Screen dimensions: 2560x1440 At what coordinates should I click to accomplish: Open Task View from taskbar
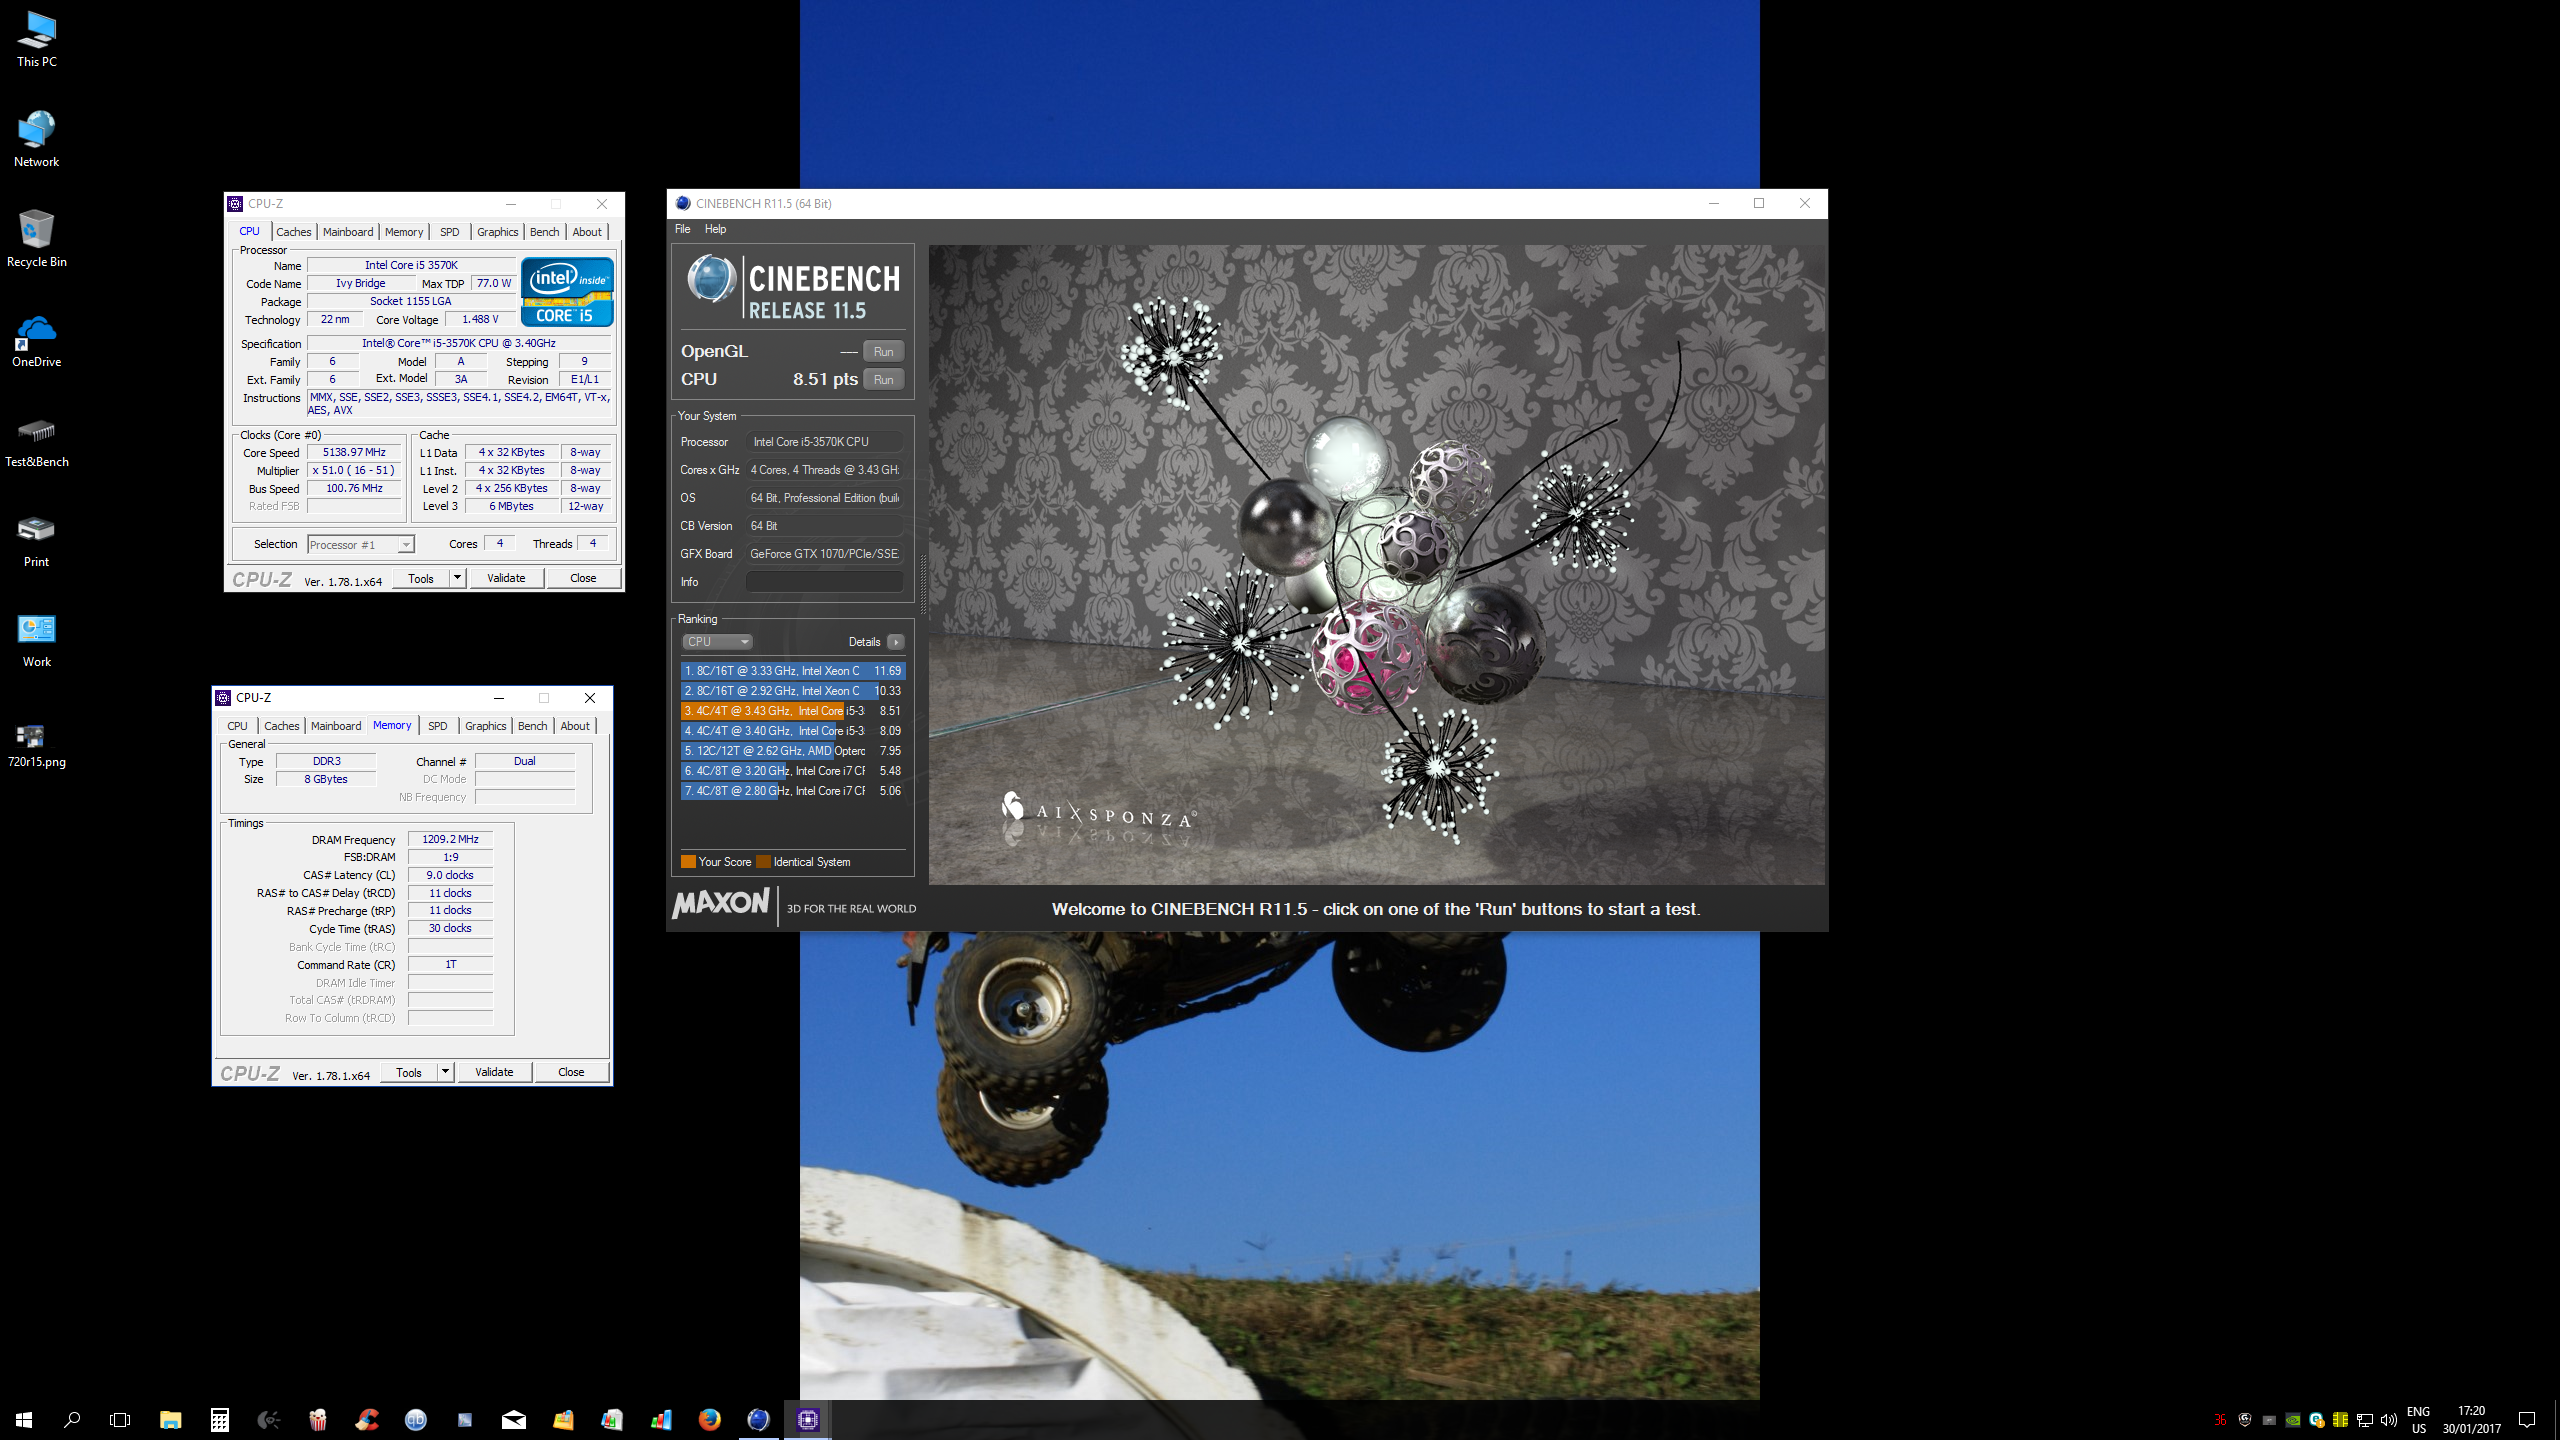(x=120, y=1419)
